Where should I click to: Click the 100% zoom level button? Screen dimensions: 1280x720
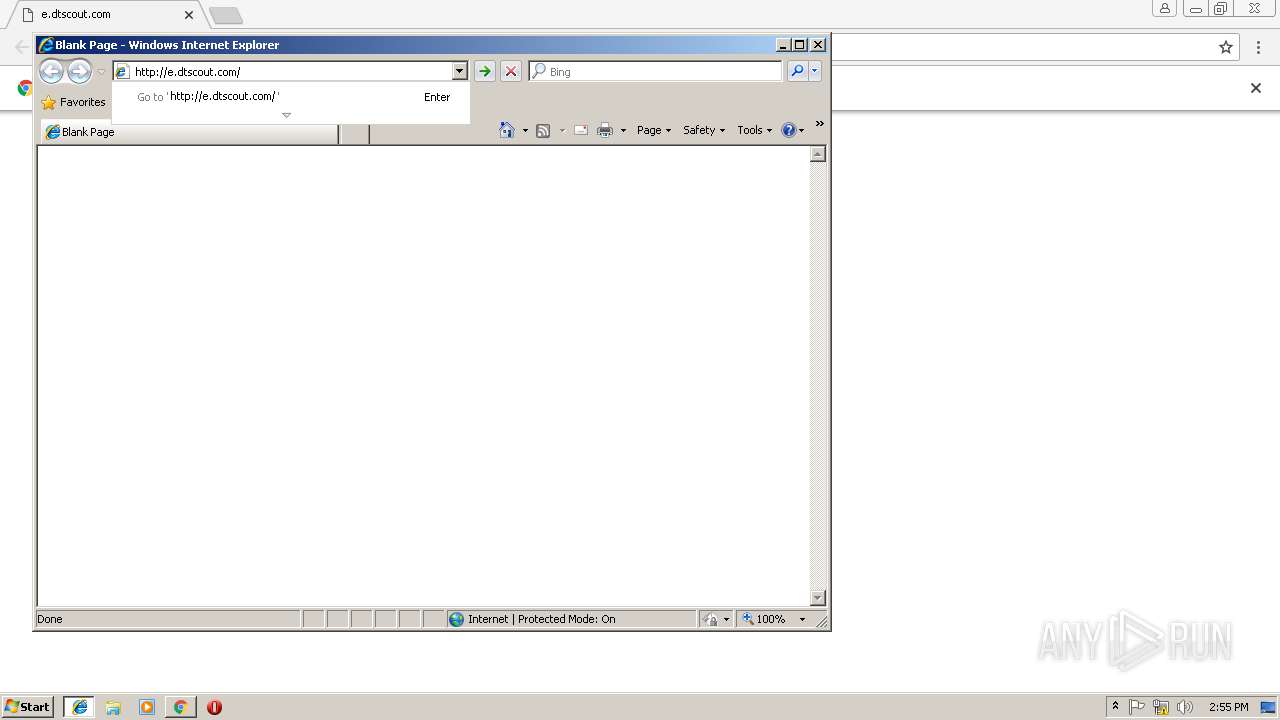(x=764, y=619)
